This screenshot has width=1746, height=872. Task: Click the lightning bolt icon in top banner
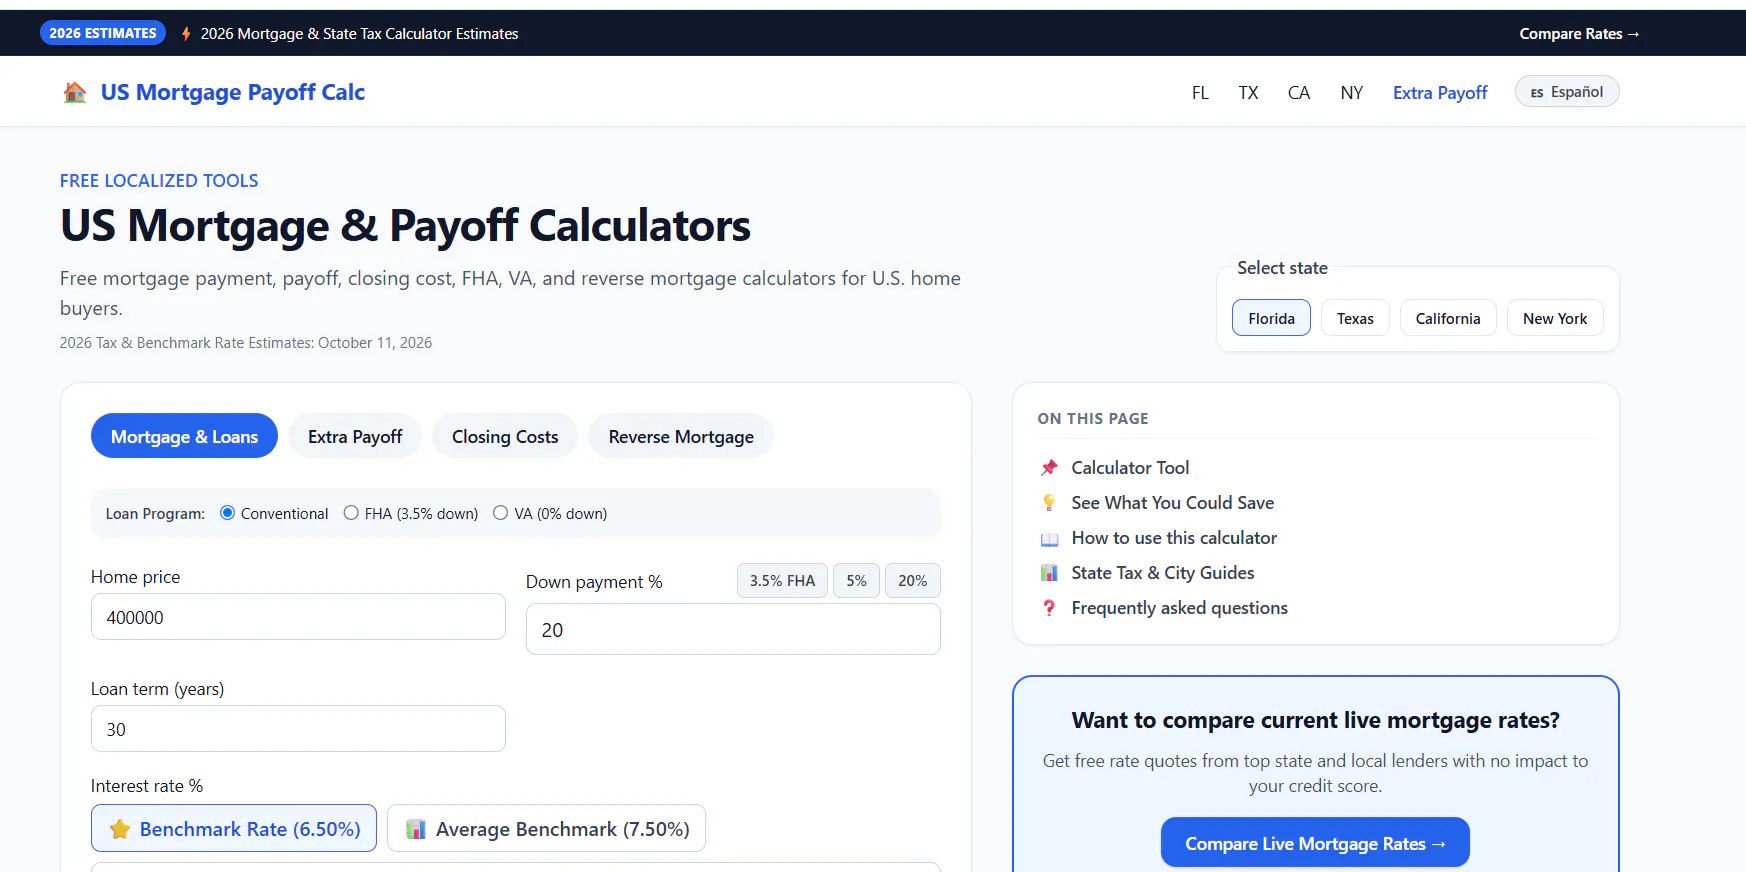pyautogui.click(x=186, y=34)
